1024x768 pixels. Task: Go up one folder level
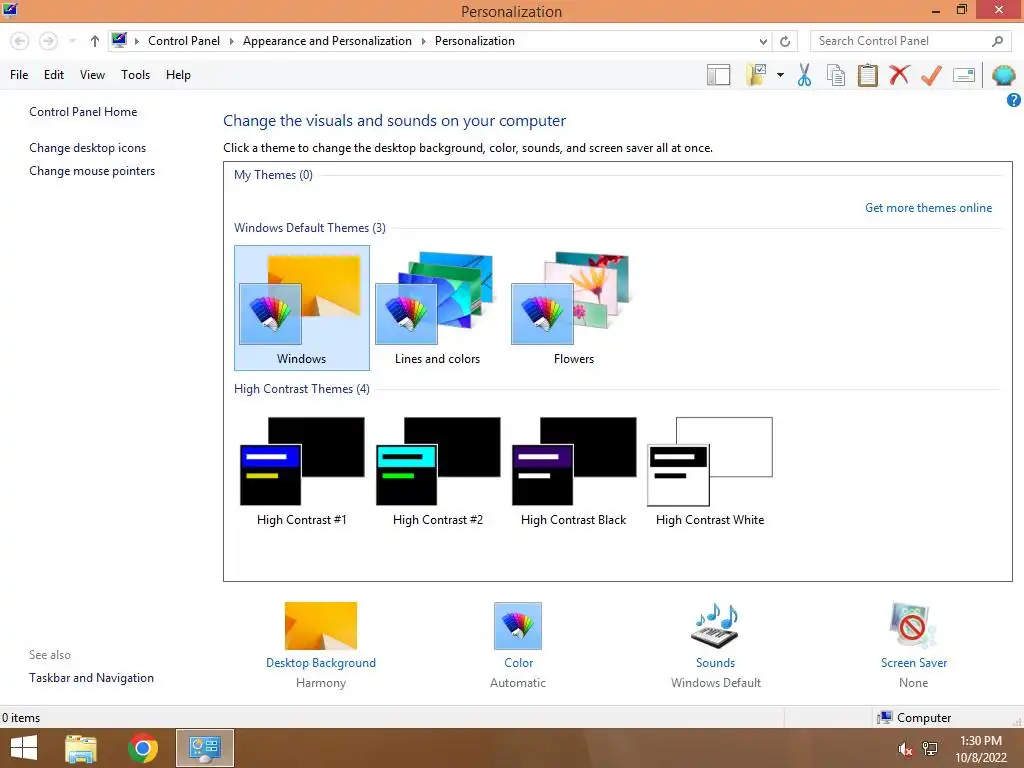95,41
